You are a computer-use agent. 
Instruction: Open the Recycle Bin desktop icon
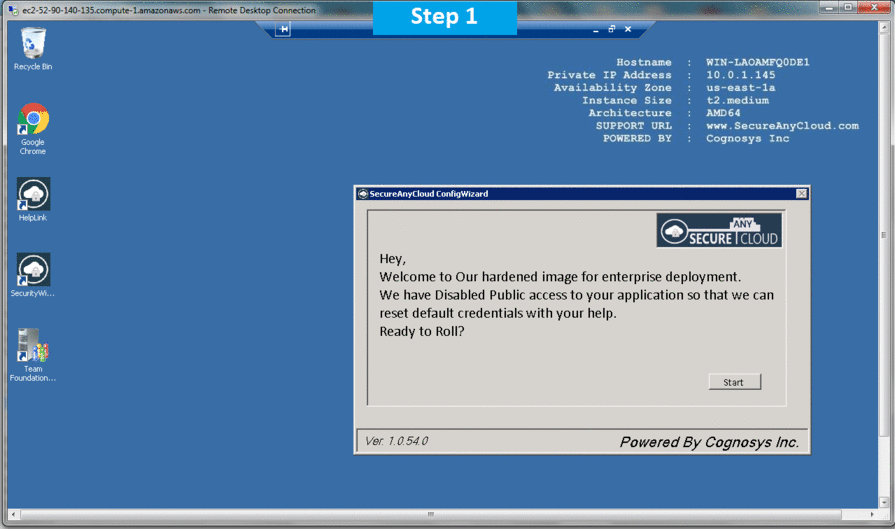(33, 44)
